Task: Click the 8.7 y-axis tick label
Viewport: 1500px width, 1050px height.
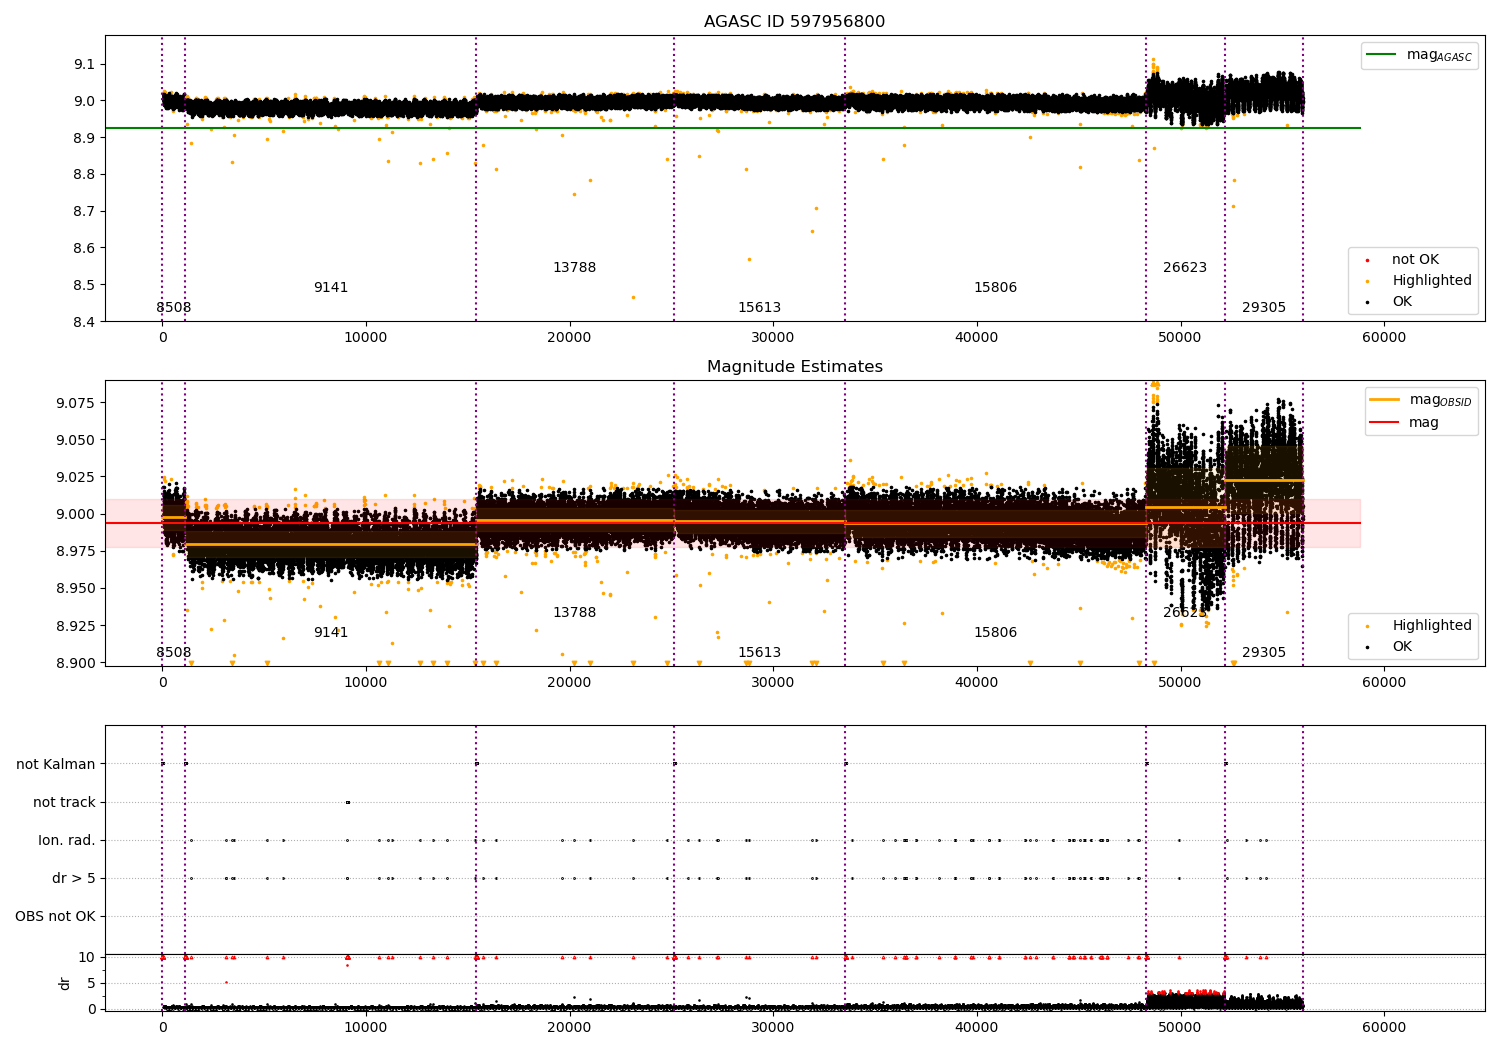Action: pyautogui.click(x=84, y=211)
